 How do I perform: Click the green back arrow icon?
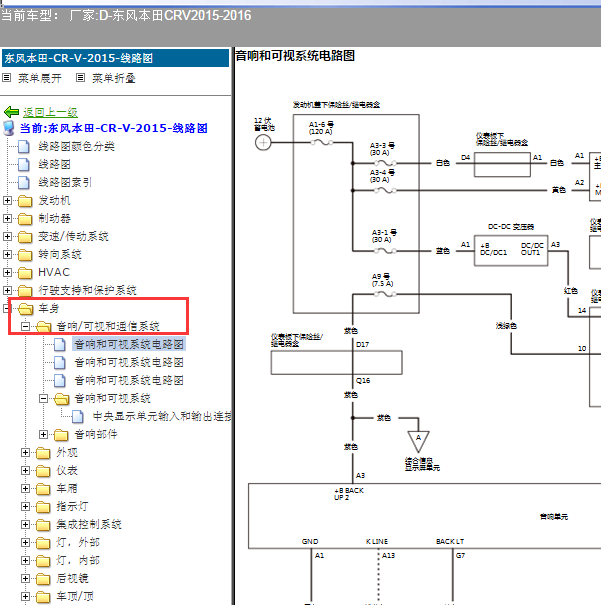tap(11, 112)
